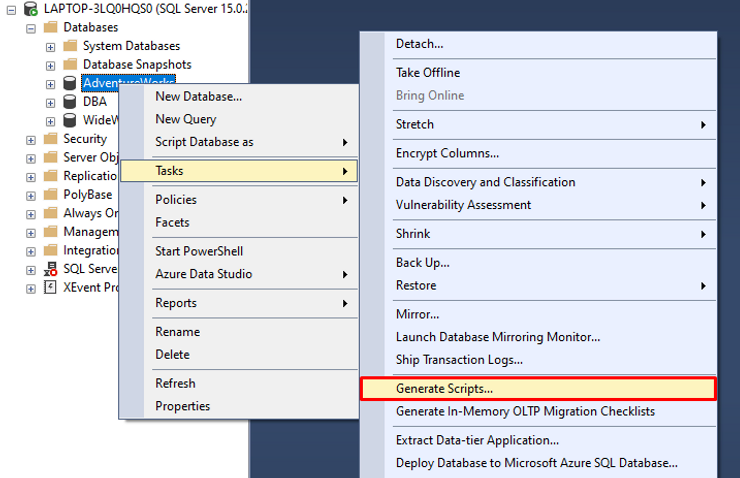Click Generate Scripts... menu item
This screenshot has height=478, width=740.
(x=538, y=389)
